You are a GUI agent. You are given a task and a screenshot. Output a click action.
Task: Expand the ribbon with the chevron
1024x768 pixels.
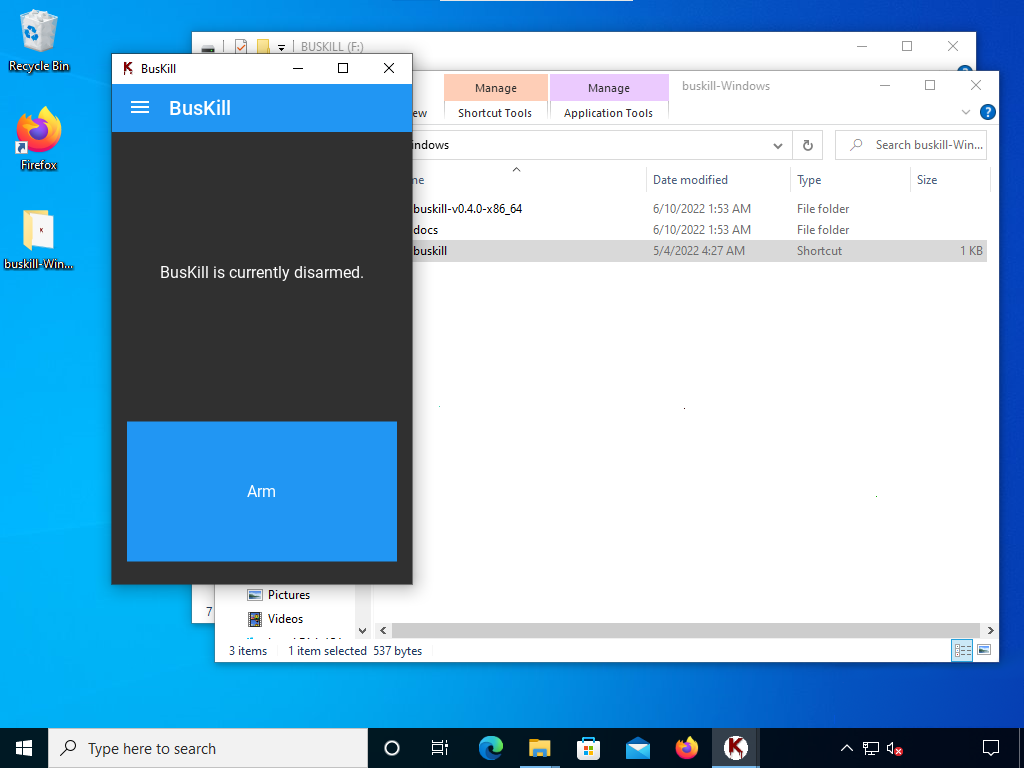point(966,112)
